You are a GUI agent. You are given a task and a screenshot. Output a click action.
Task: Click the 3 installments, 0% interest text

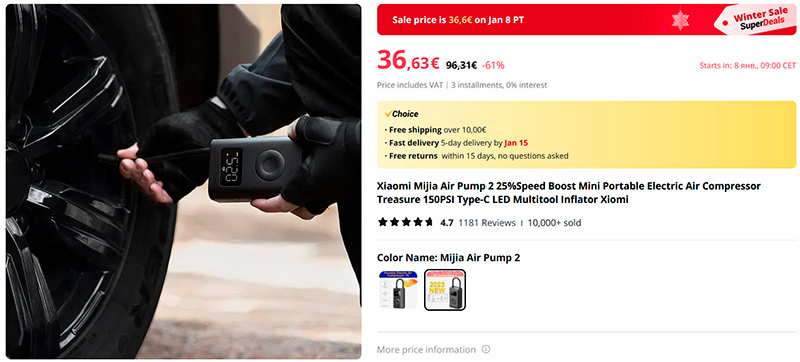[x=499, y=85]
